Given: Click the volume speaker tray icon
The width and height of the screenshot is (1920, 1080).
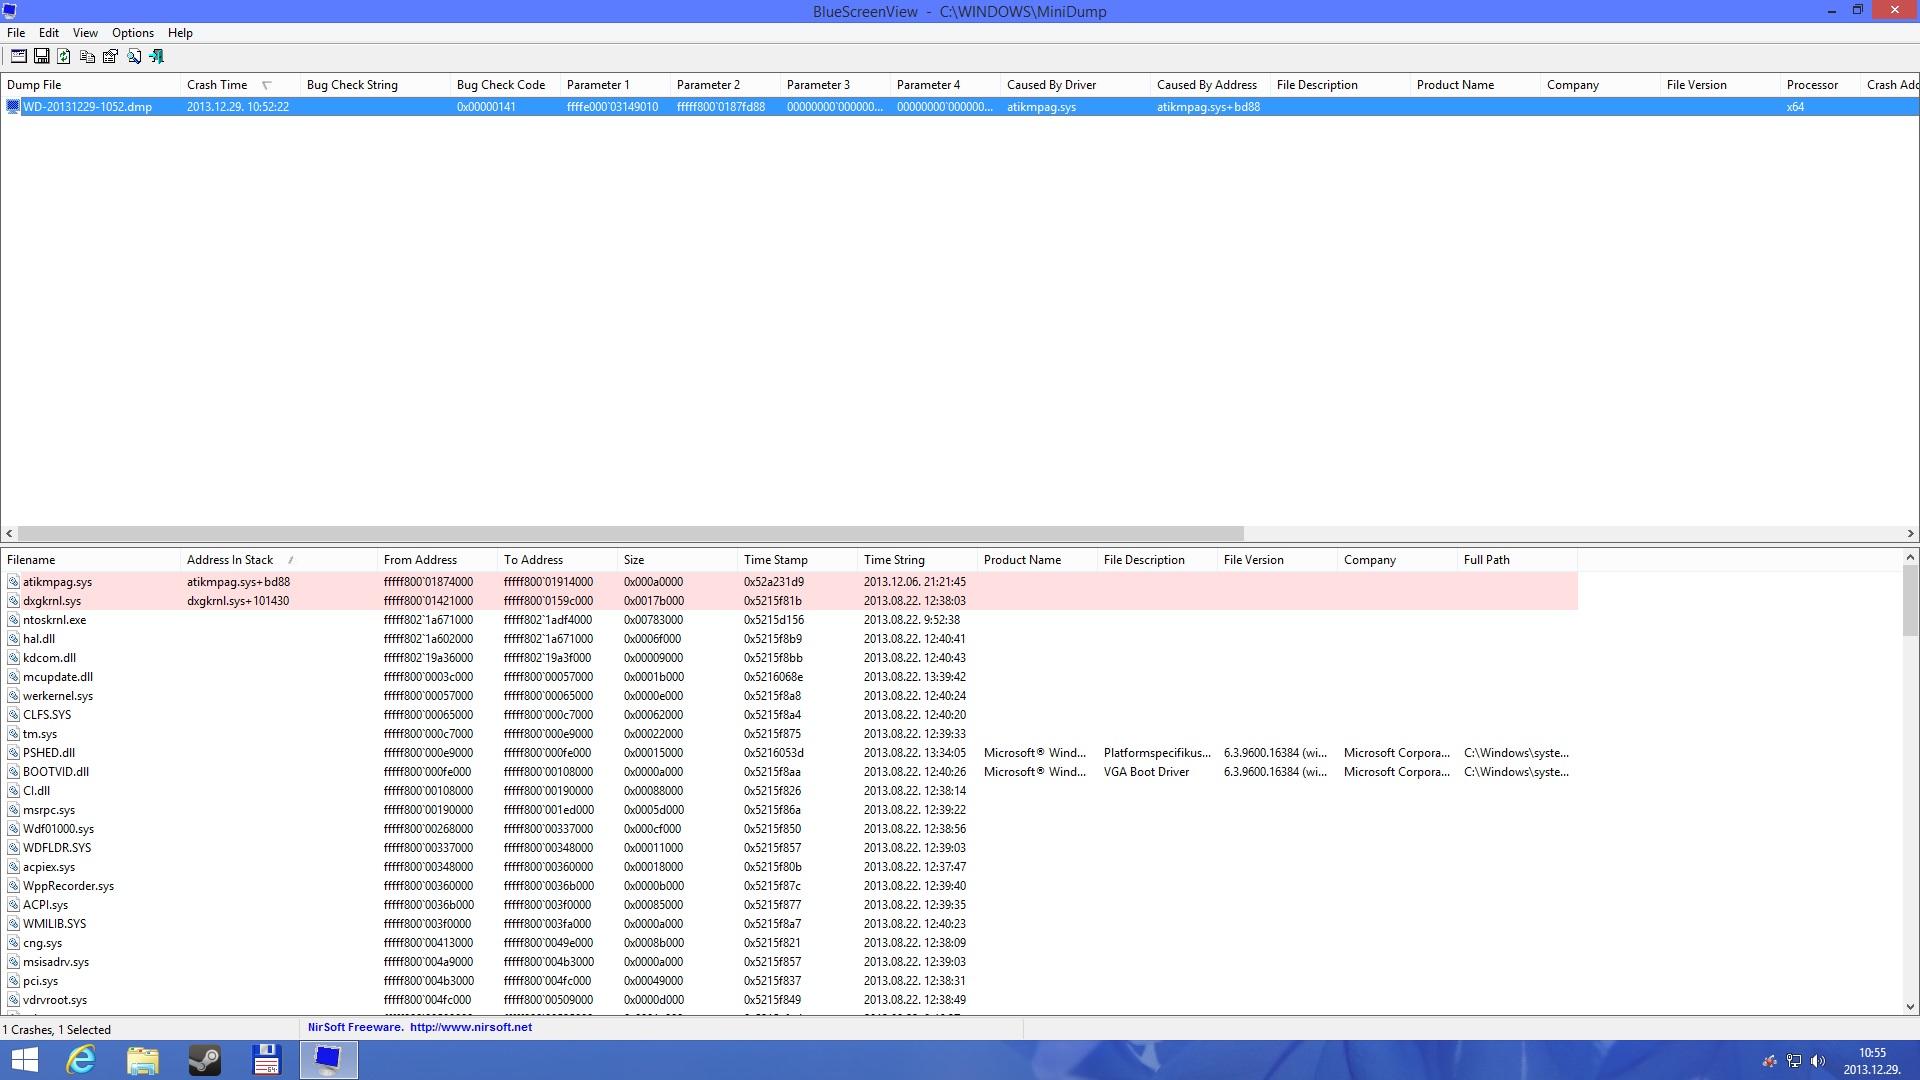Looking at the screenshot, I should click(1818, 1061).
